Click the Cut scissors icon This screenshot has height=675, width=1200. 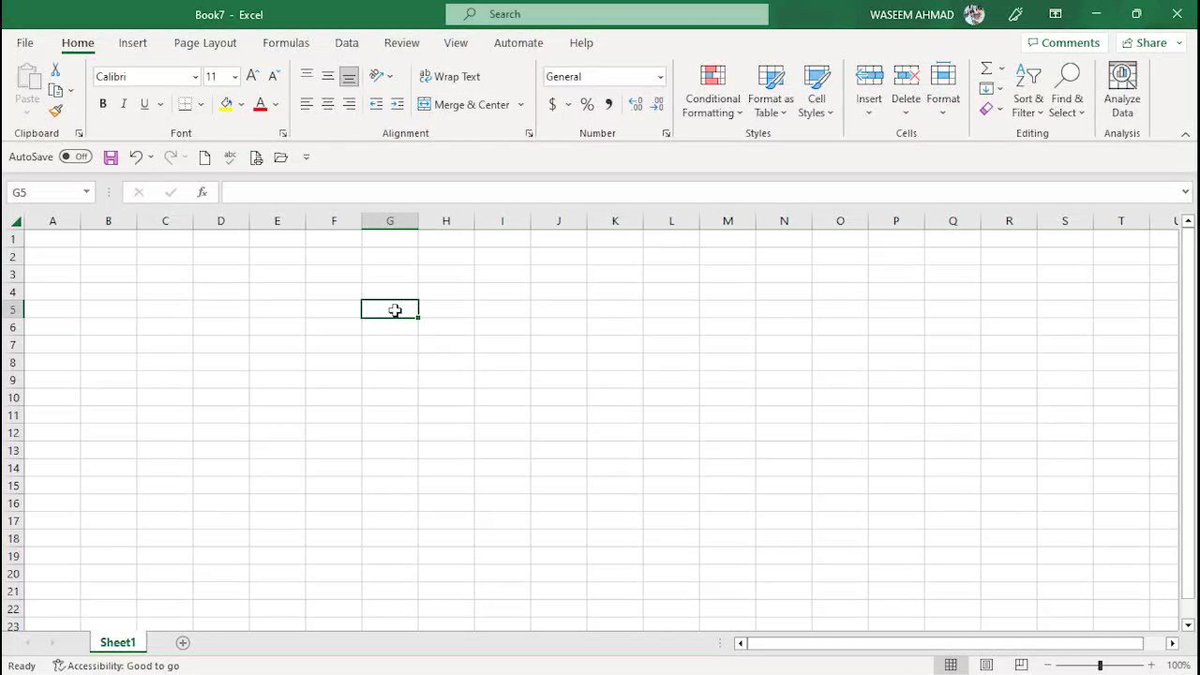[x=56, y=70]
